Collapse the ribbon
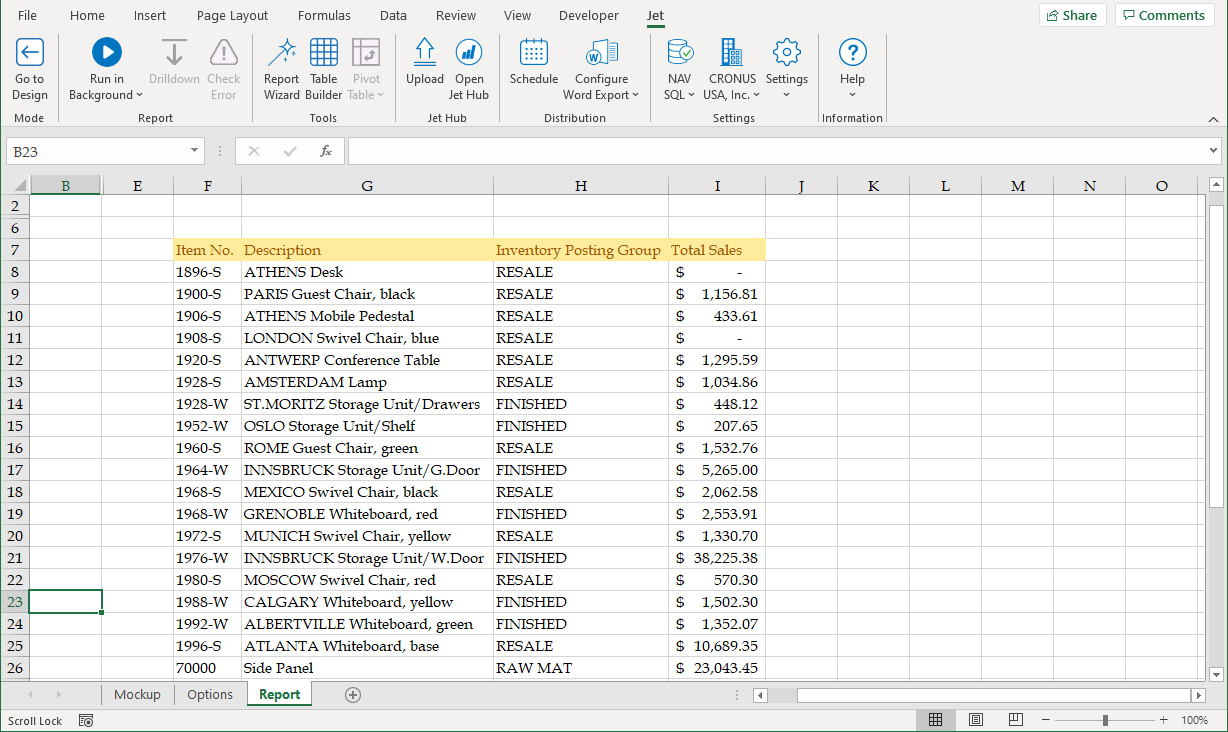 (x=1213, y=119)
